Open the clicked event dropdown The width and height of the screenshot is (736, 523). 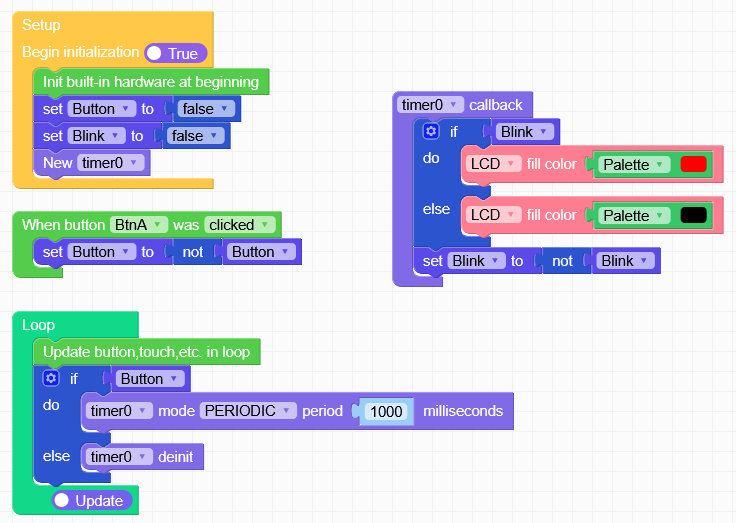[240, 225]
